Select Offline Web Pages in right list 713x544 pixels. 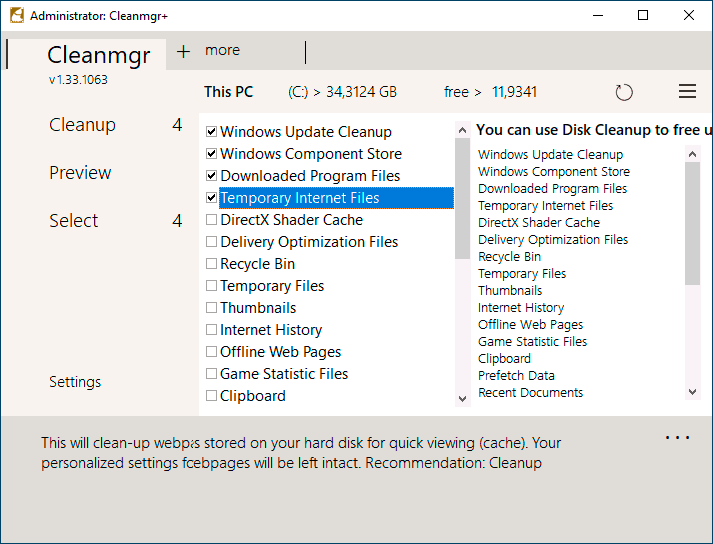pyautogui.click(x=531, y=324)
